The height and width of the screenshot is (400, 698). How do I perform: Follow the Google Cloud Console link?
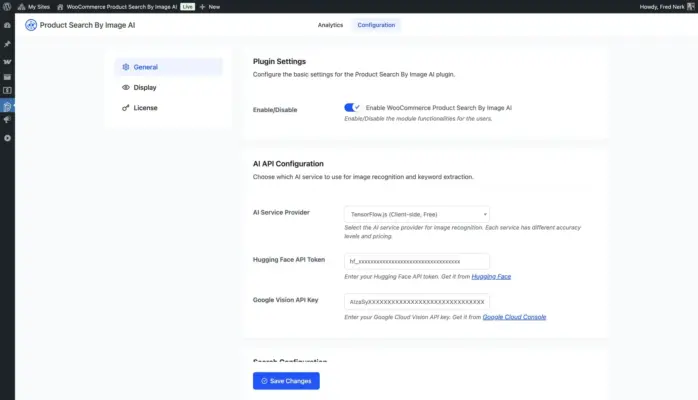(514, 317)
